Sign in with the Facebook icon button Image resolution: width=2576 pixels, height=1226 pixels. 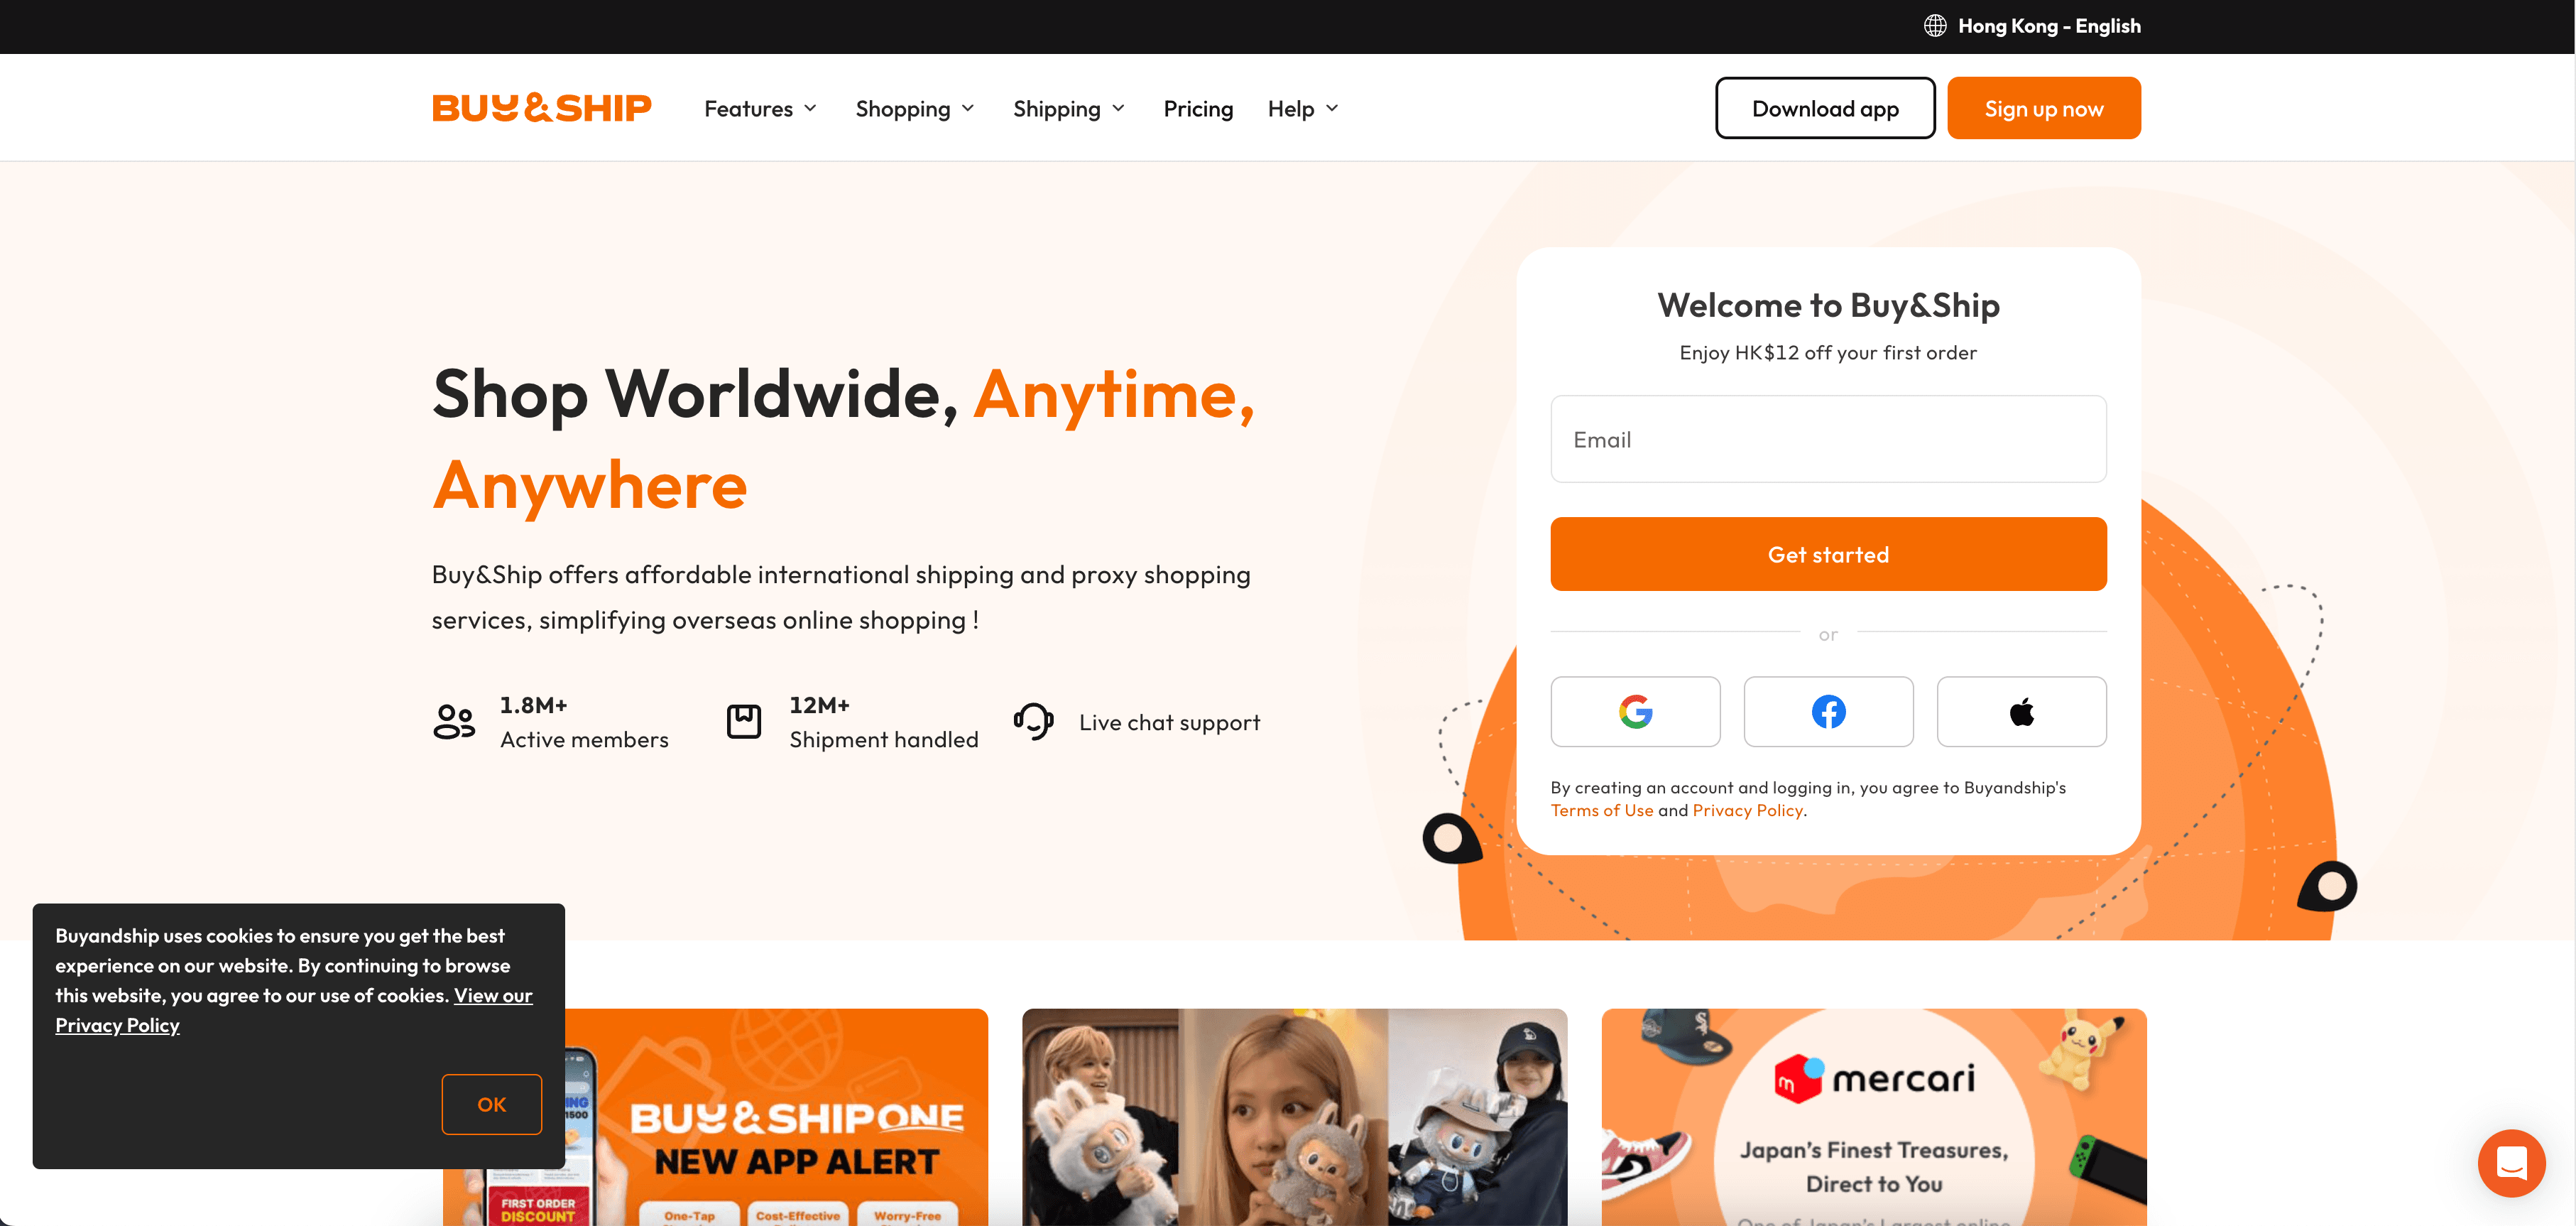(1828, 711)
